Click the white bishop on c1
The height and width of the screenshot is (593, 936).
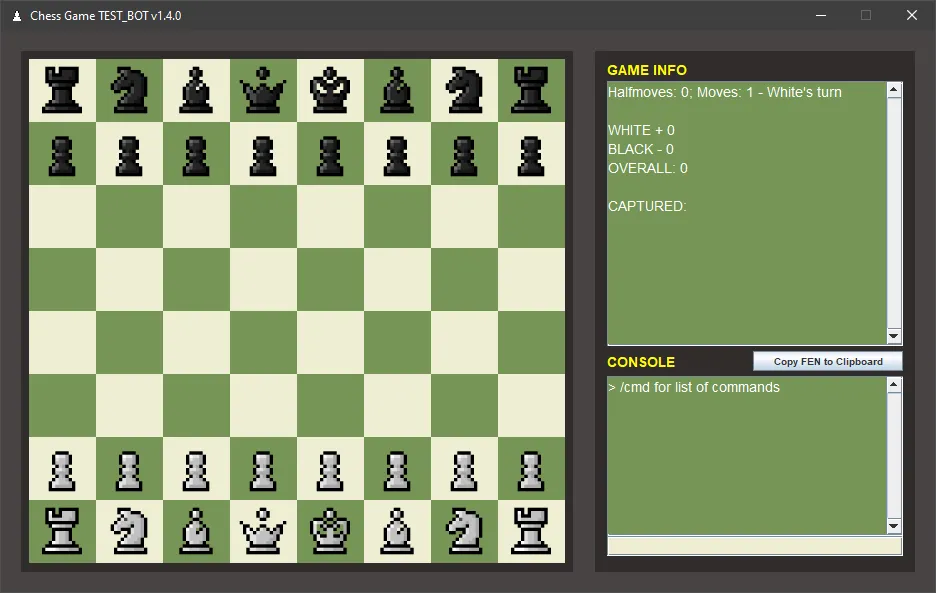point(196,530)
